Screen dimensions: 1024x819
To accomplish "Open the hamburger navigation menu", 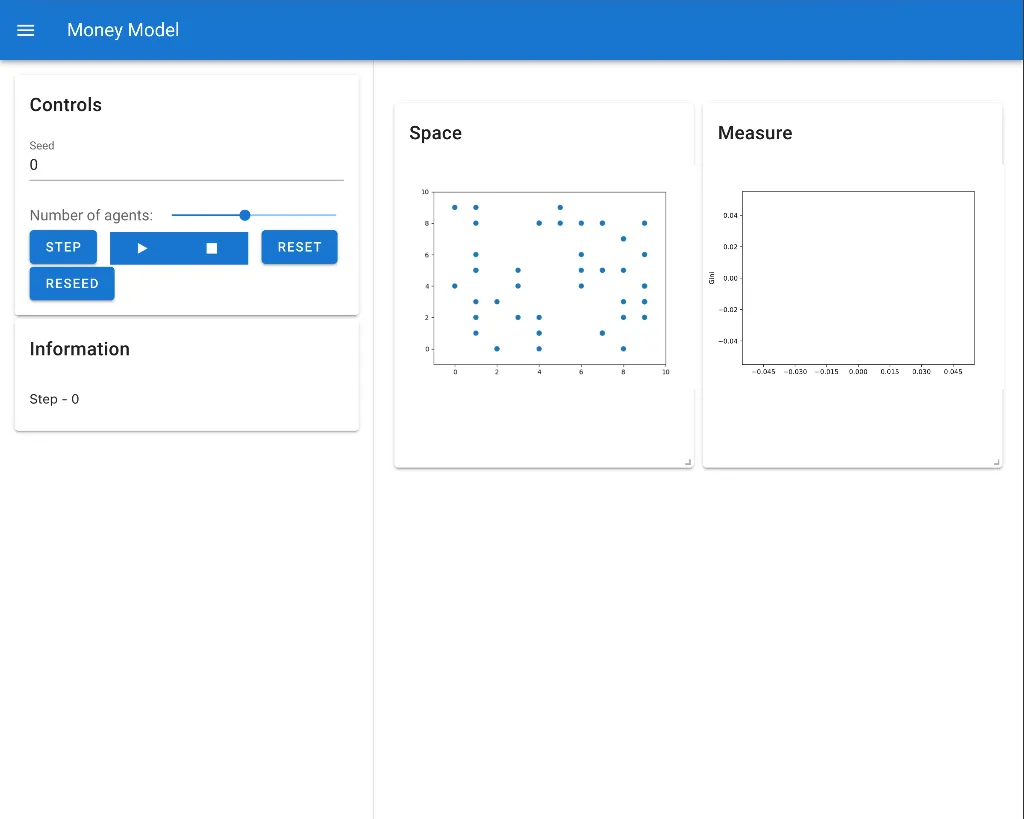I will (x=26, y=30).
